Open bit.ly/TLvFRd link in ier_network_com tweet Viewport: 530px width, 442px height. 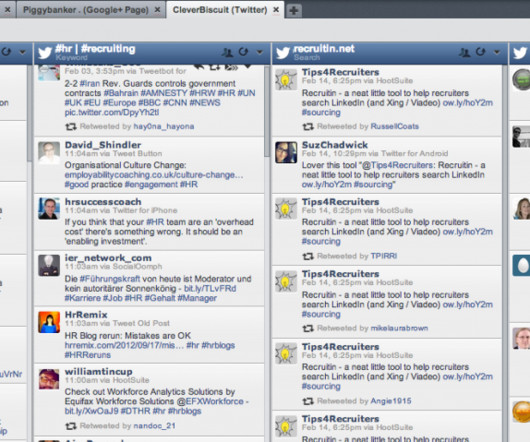[210, 288]
